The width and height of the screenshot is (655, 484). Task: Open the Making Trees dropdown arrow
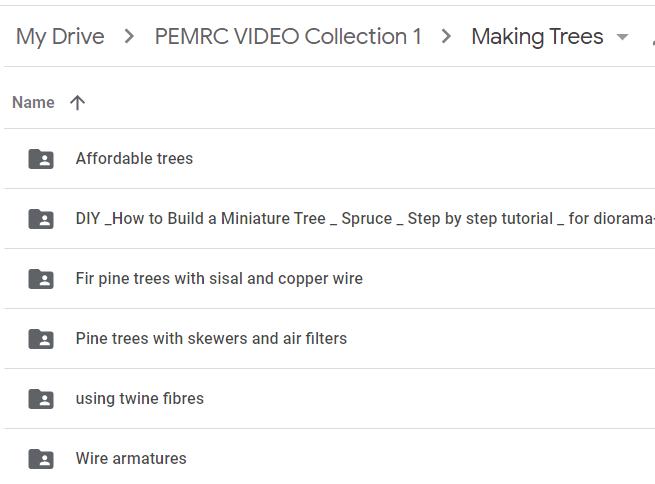(622, 37)
